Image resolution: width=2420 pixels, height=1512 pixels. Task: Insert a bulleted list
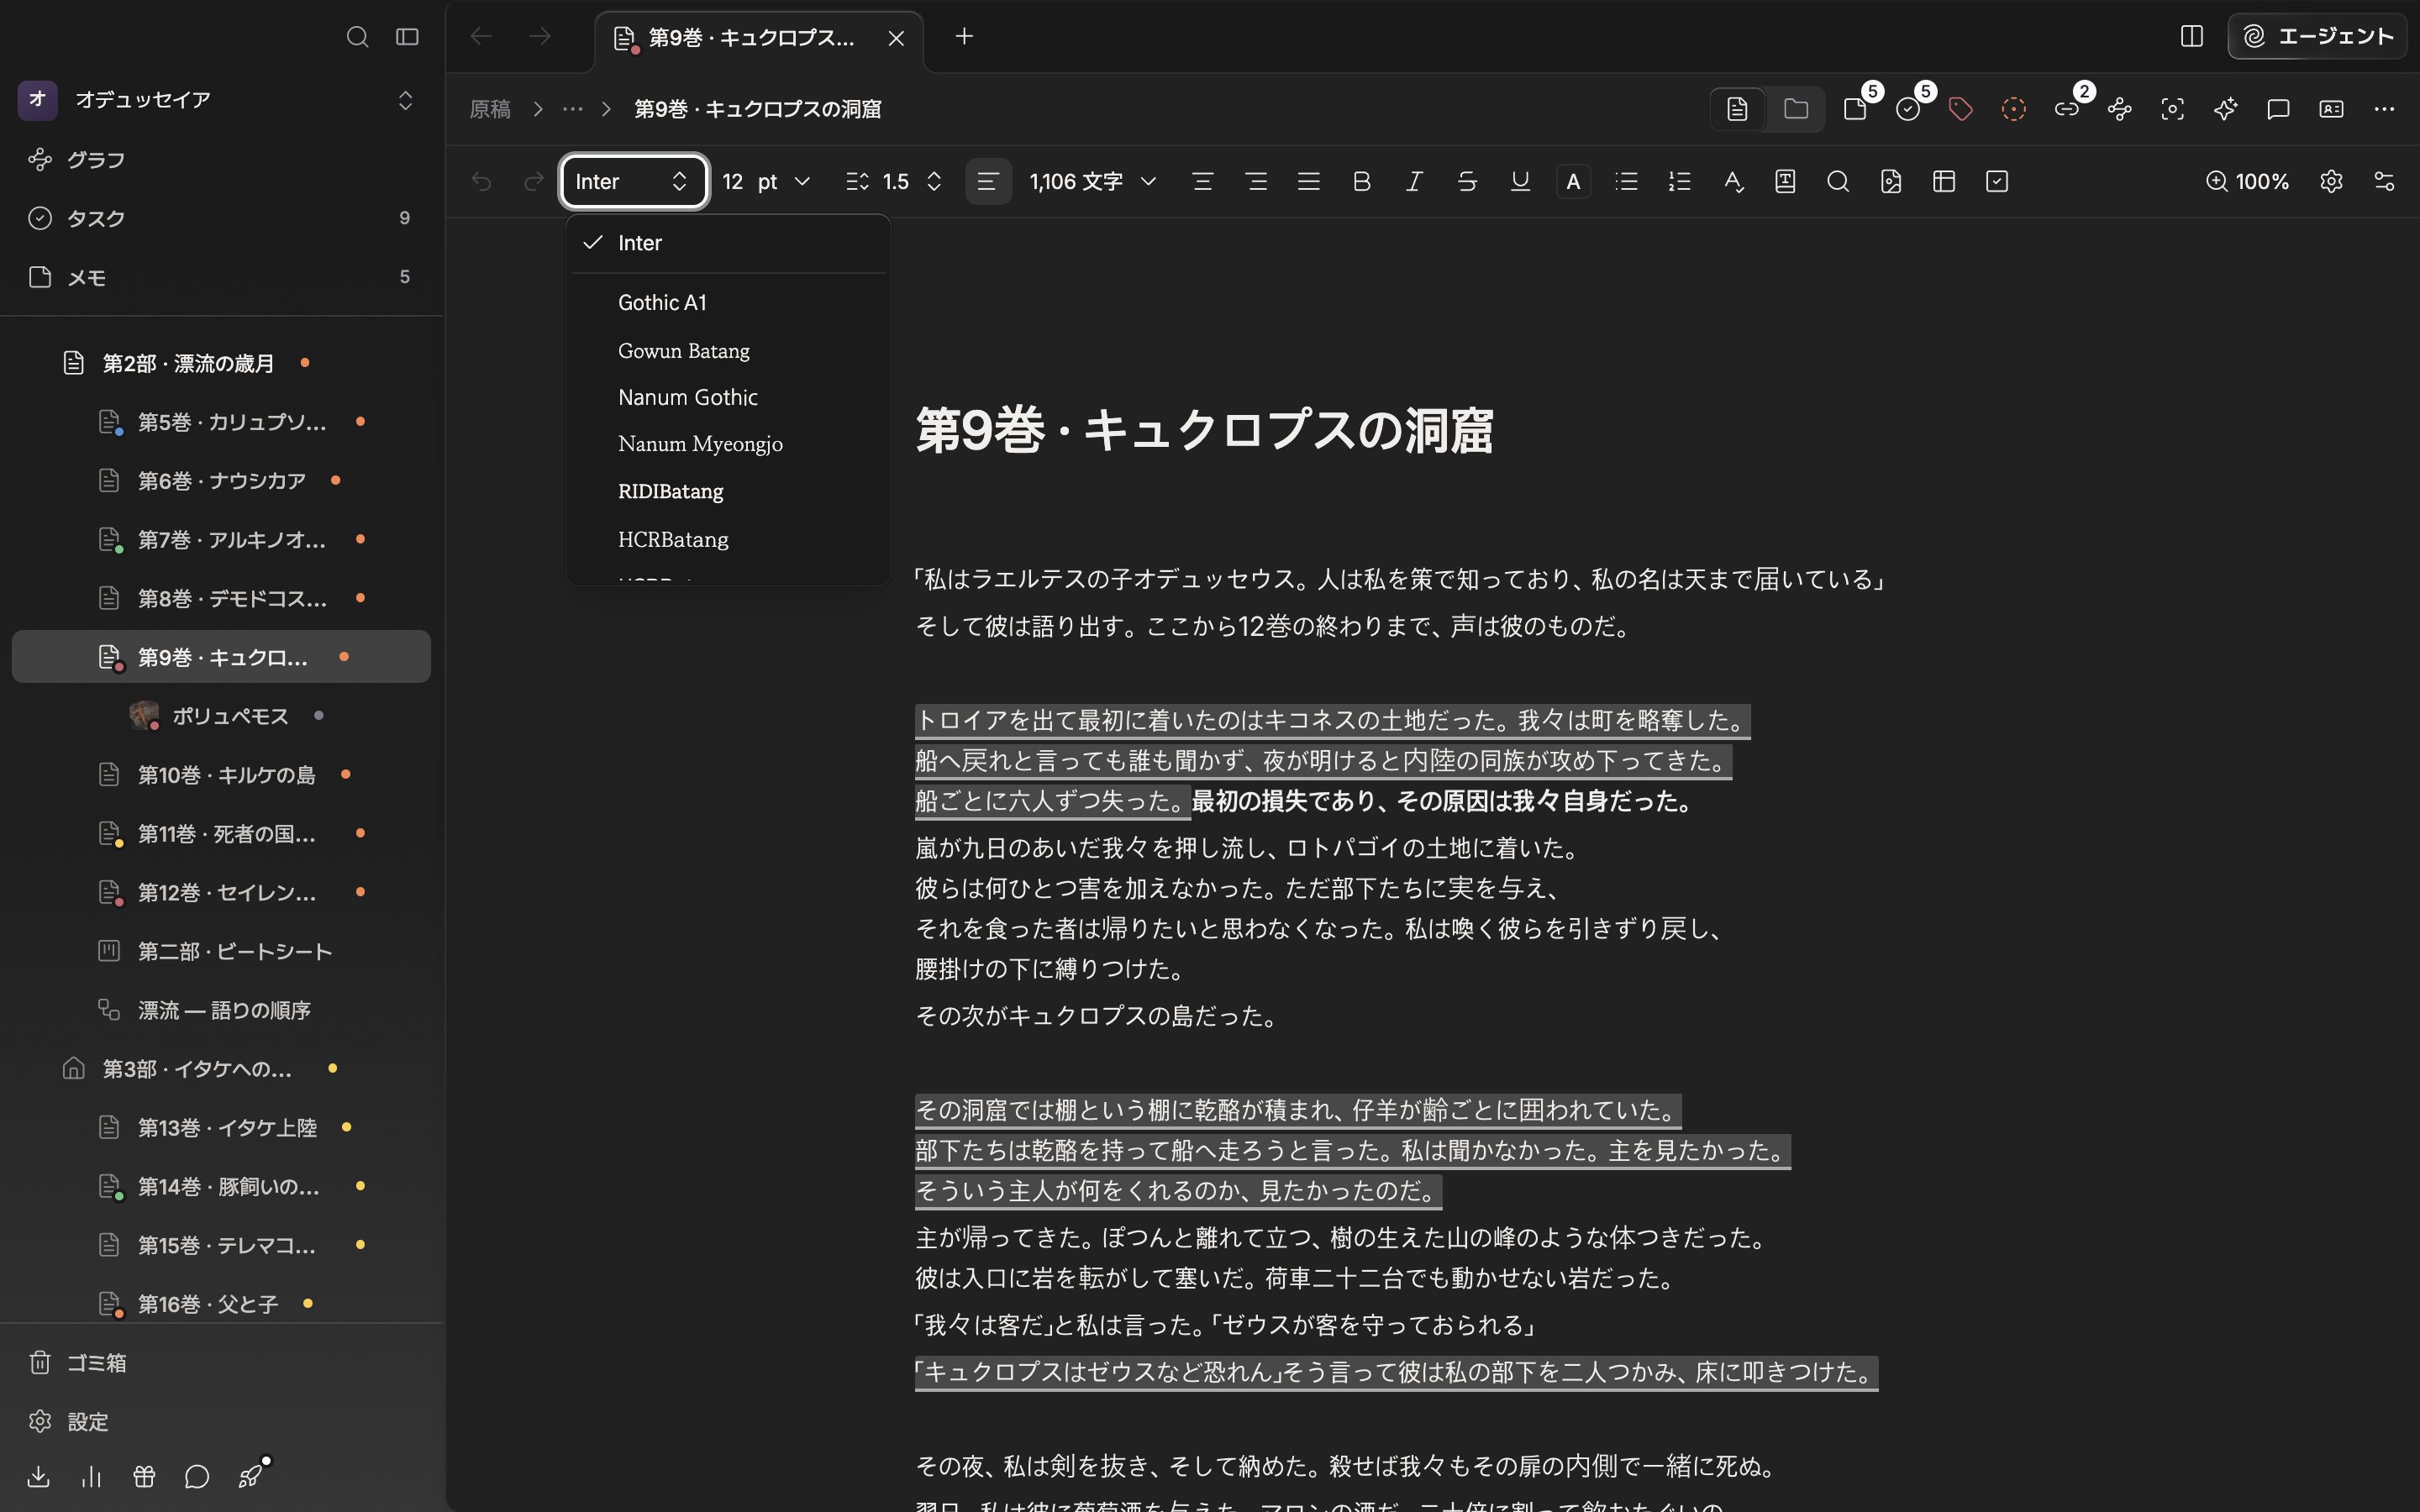pyautogui.click(x=1626, y=182)
